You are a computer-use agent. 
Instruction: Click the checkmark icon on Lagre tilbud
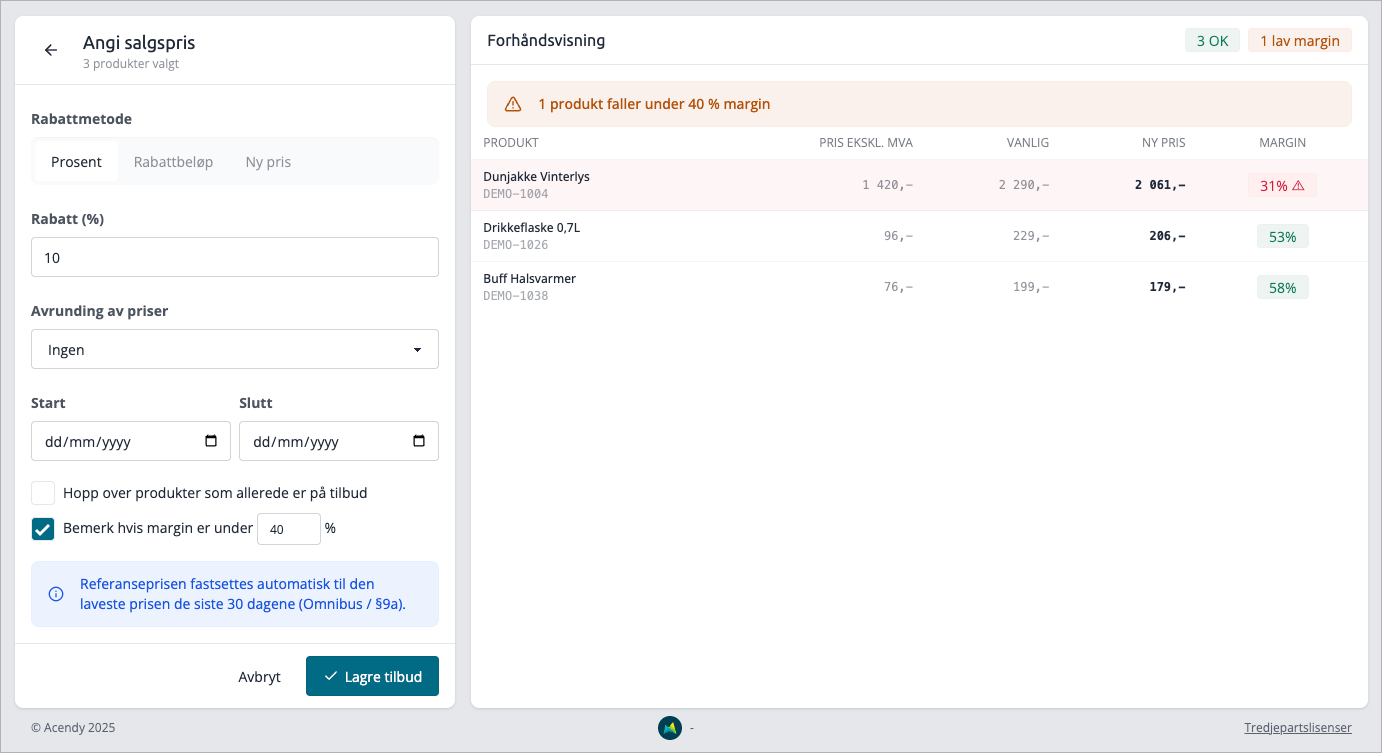point(331,676)
